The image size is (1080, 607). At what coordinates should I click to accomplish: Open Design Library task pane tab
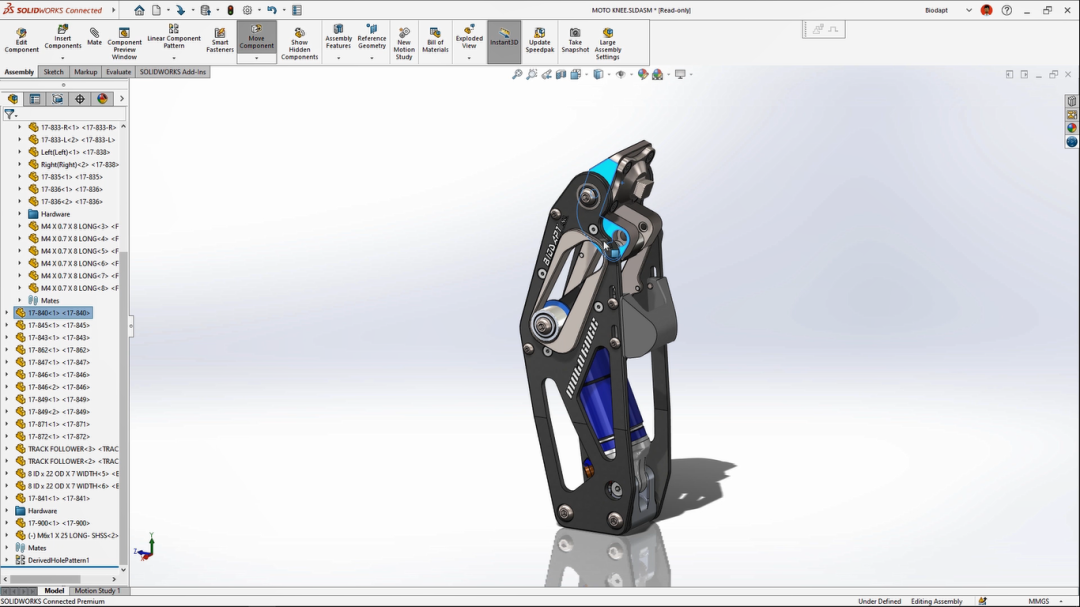tap(1072, 115)
